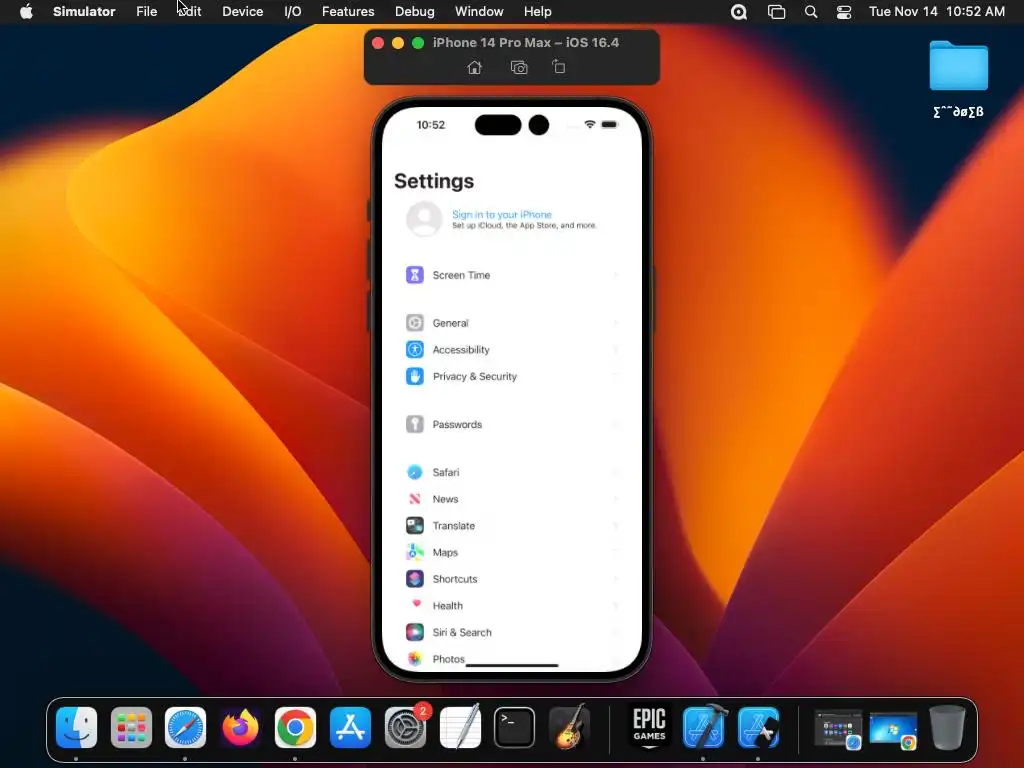Tap the Shortcuts icon in Settings
The width and height of the screenshot is (1024, 768).
(415, 579)
